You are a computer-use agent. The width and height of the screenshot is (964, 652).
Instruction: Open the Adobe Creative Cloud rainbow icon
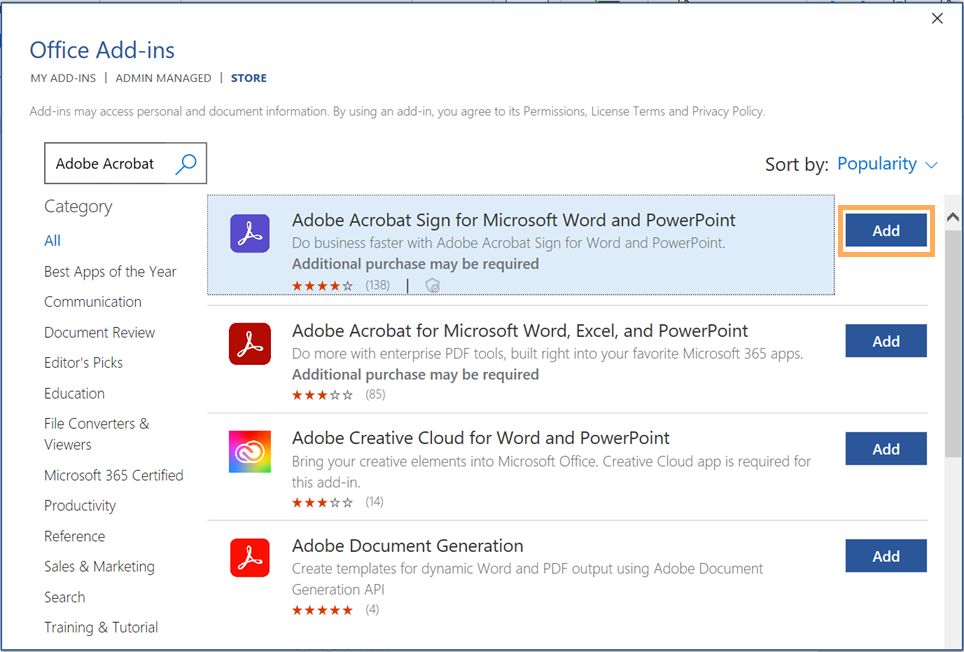pos(250,451)
